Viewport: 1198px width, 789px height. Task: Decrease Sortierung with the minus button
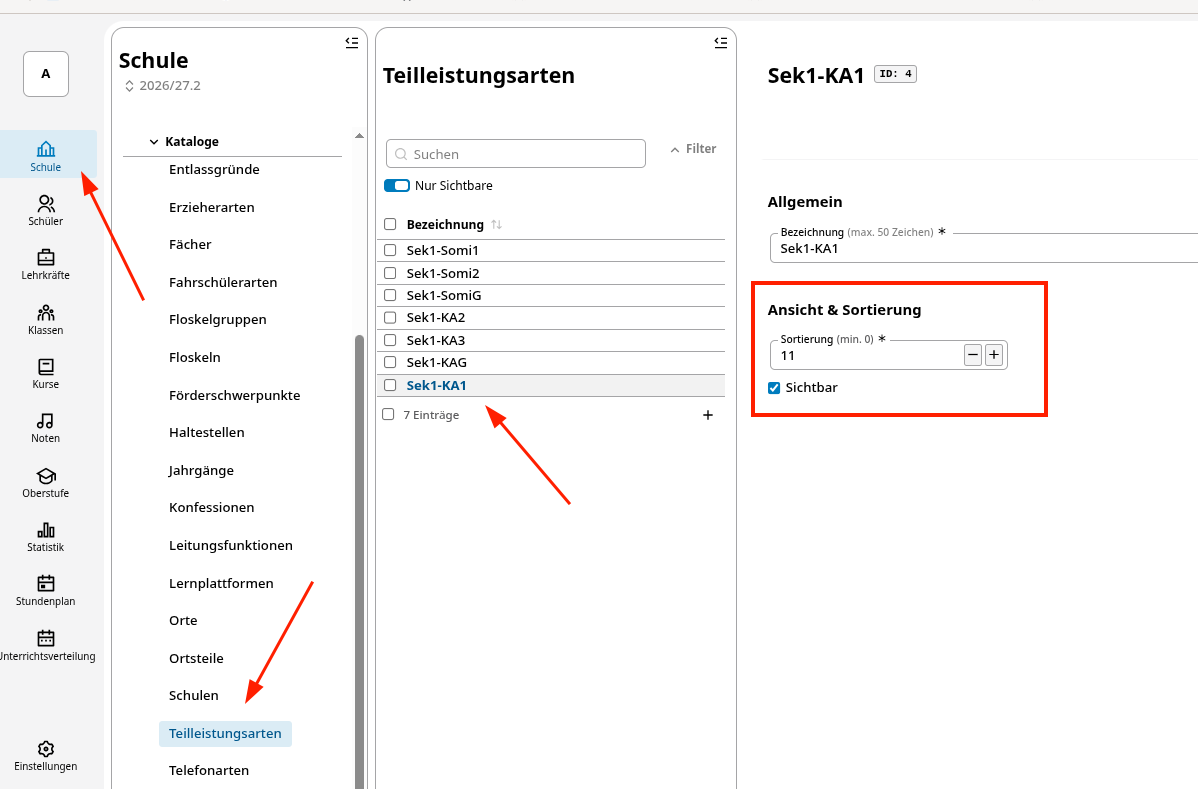point(973,354)
